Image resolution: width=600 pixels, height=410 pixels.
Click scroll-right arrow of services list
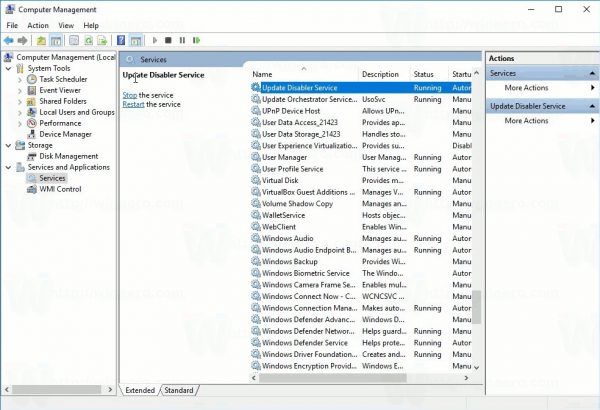(x=466, y=378)
